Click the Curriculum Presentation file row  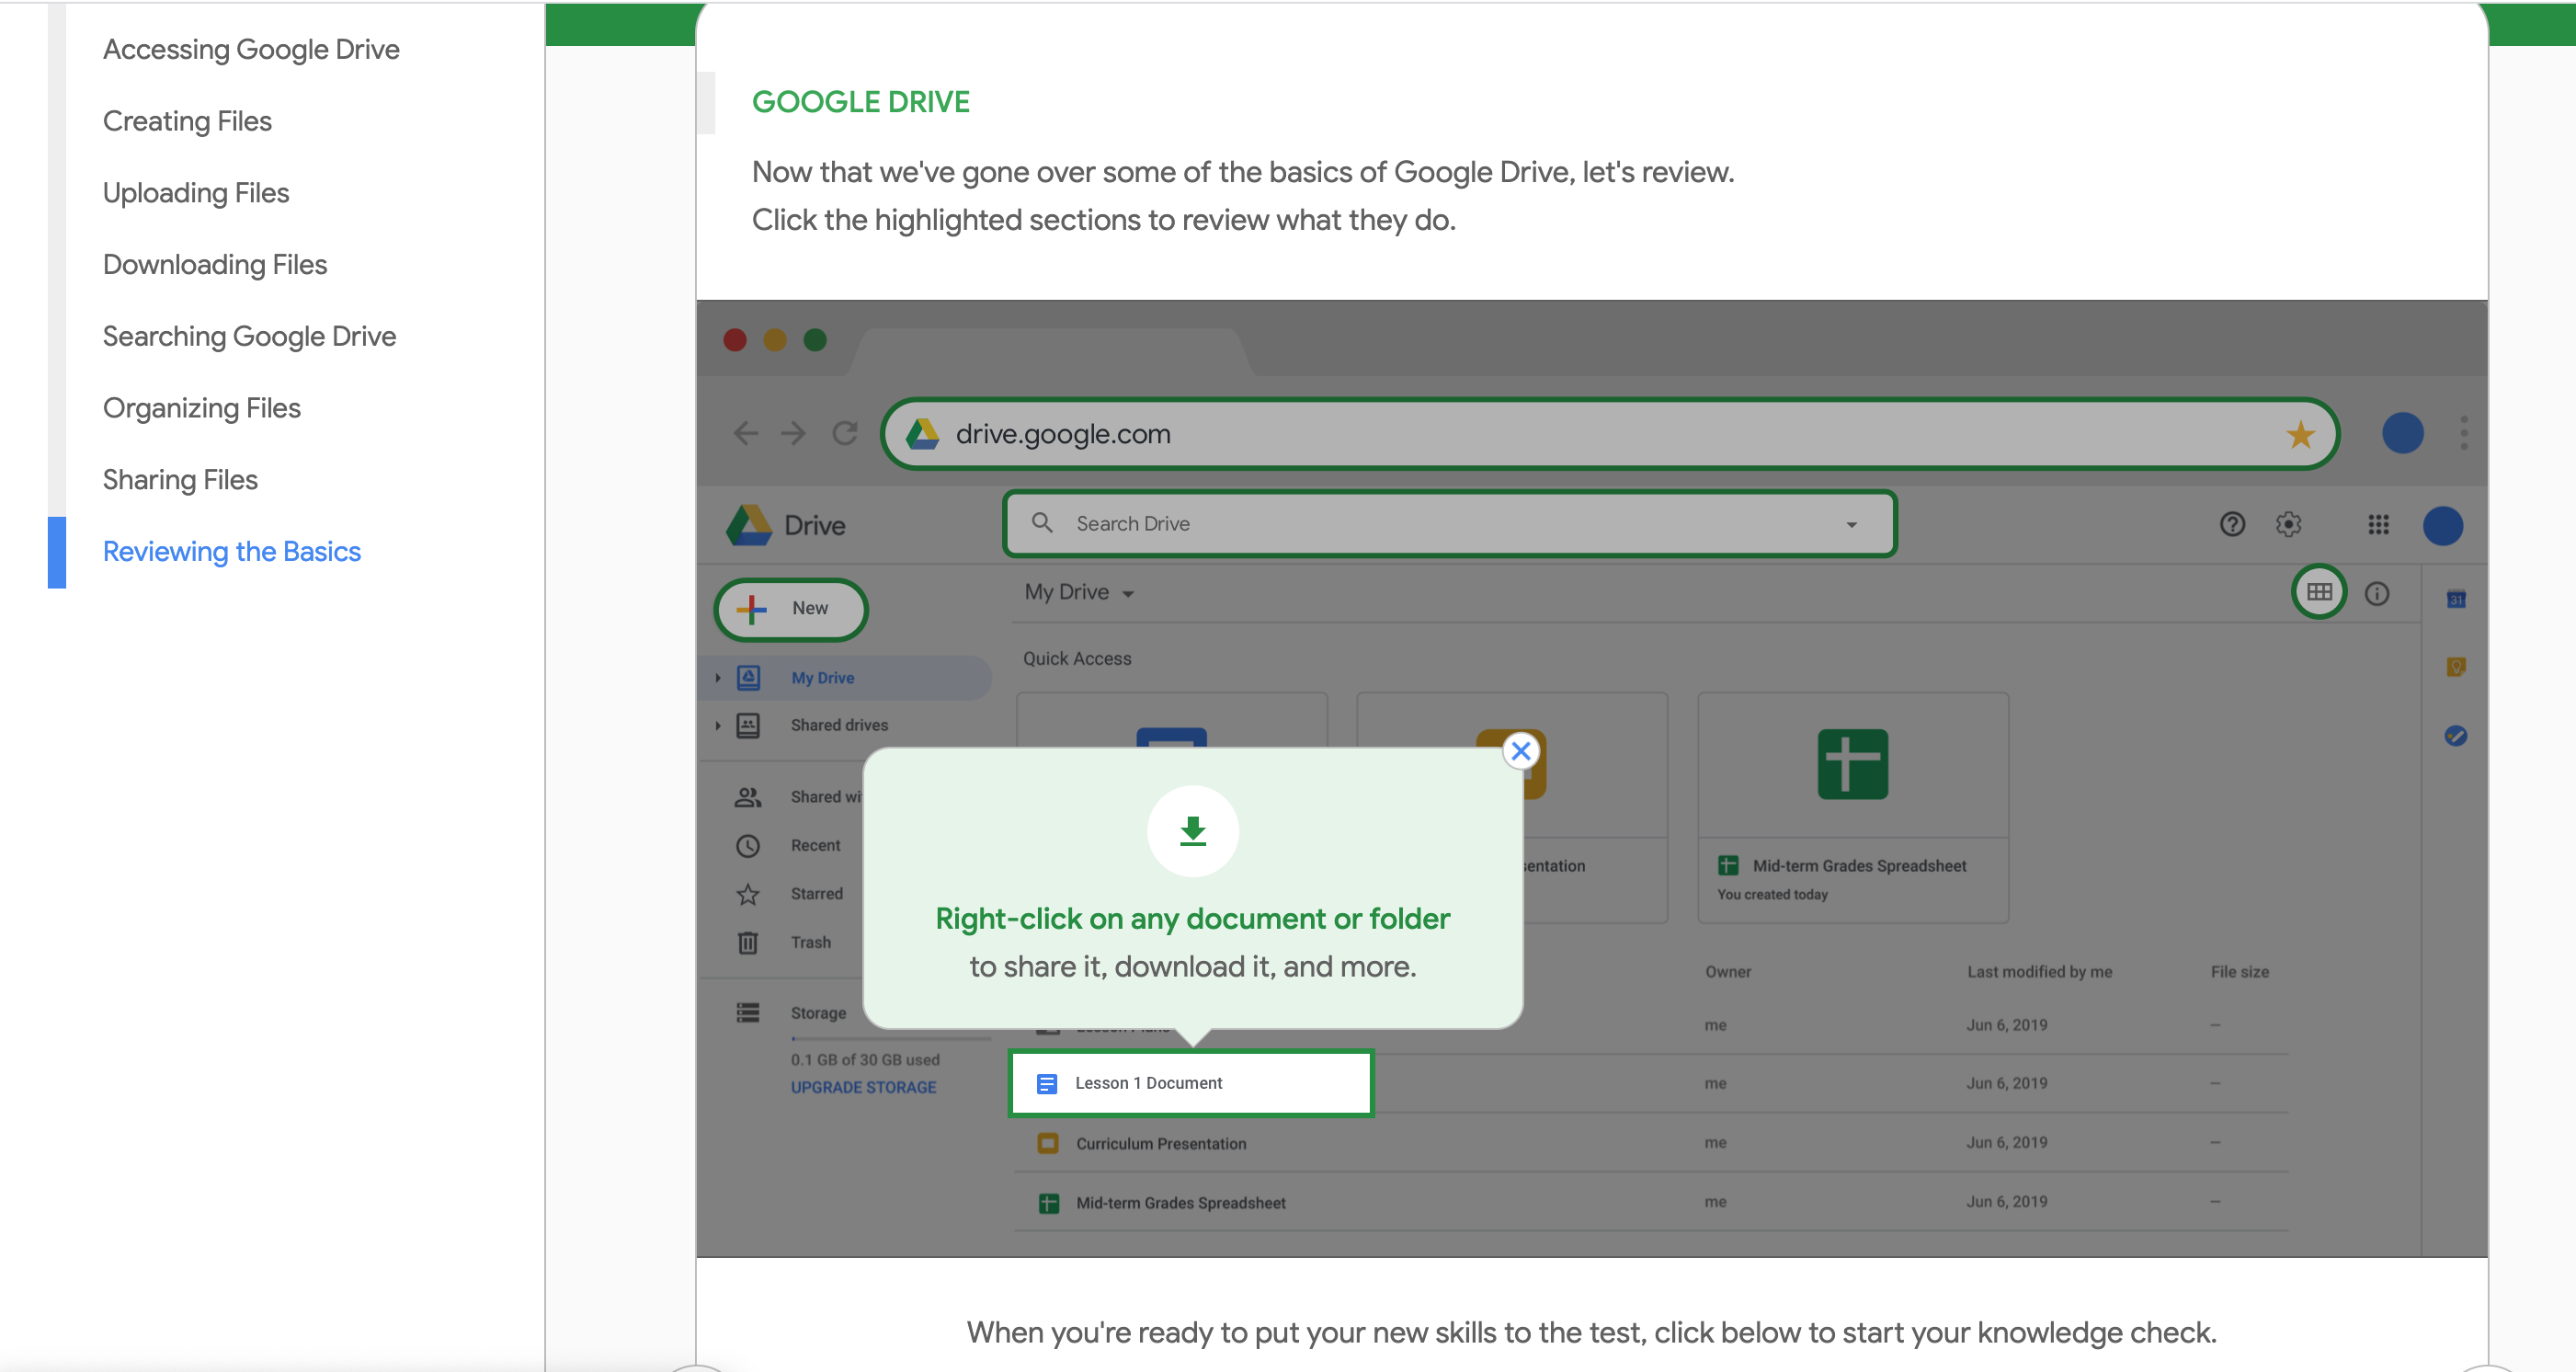(1650, 1143)
